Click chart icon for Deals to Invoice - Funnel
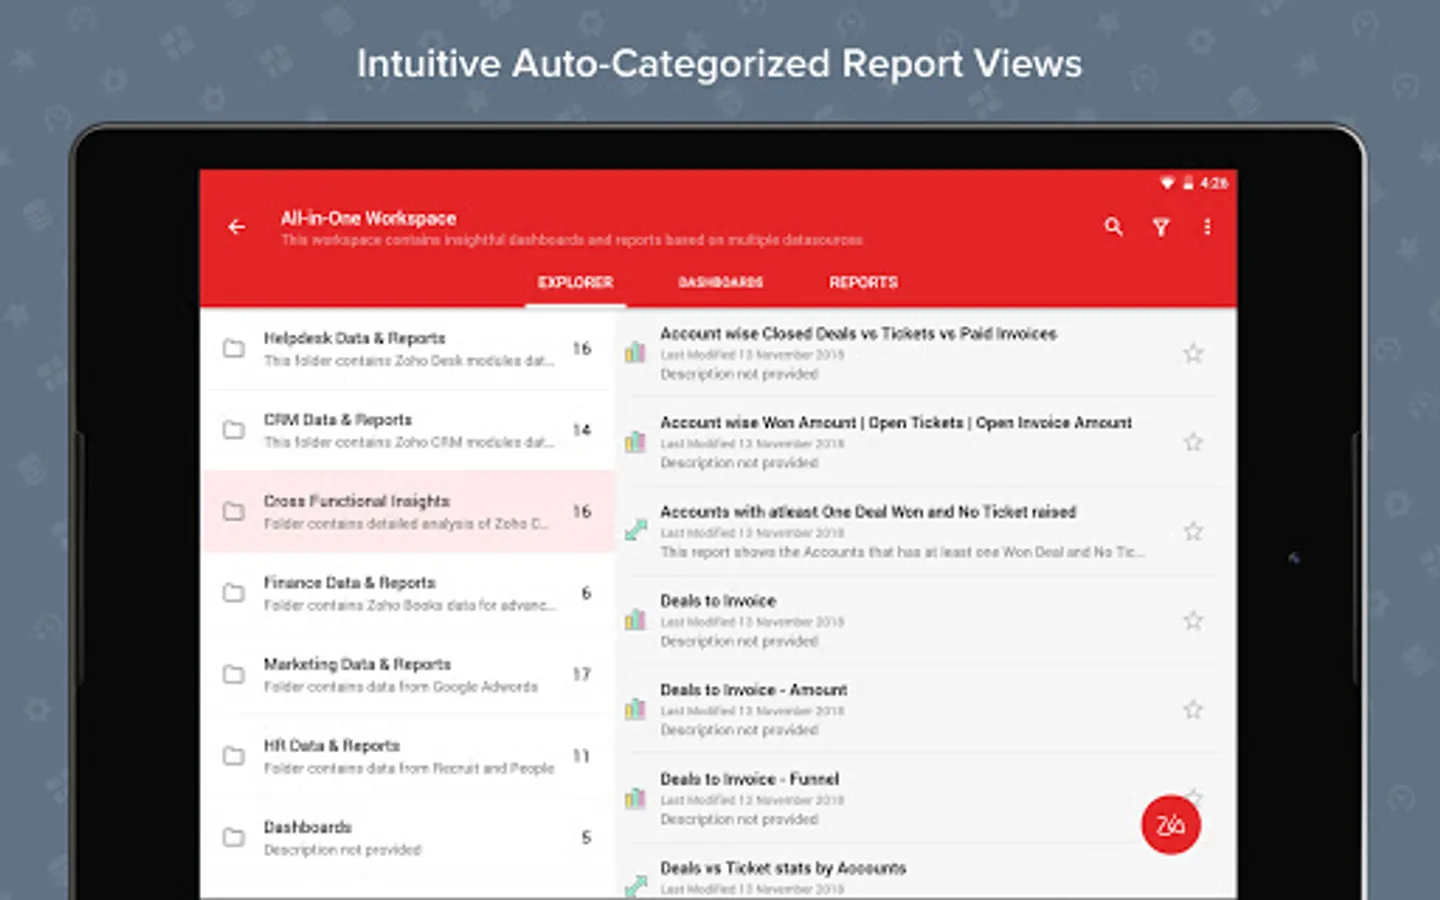Screen dimensions: 1440x900 click(x=636, y=798)
